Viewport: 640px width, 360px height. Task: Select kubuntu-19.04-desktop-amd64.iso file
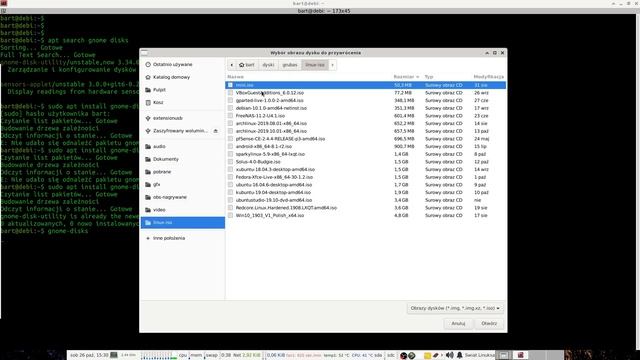click(x=366, y=192)
